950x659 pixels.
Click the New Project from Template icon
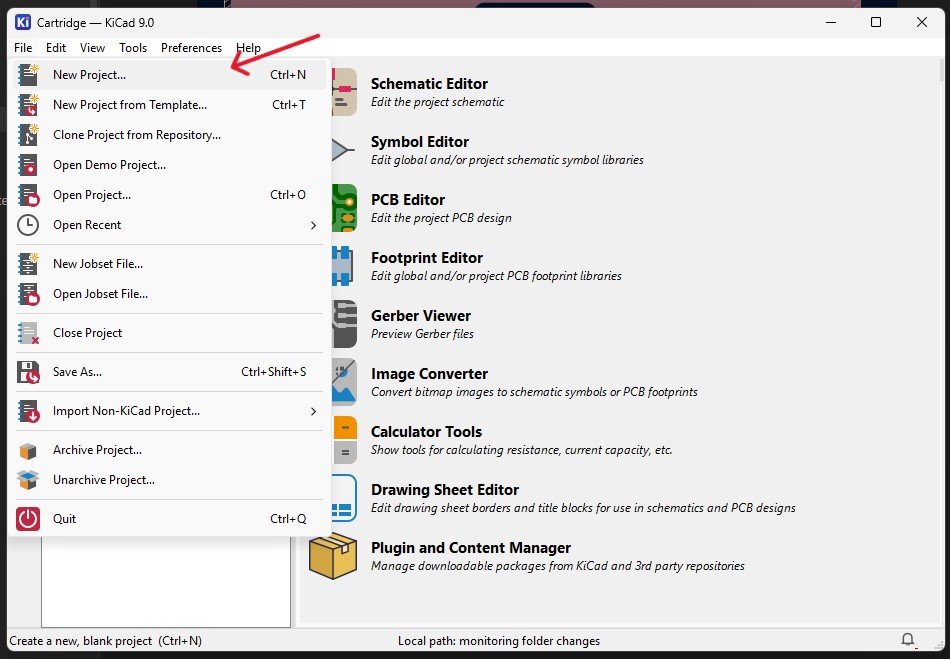(28, 105)
